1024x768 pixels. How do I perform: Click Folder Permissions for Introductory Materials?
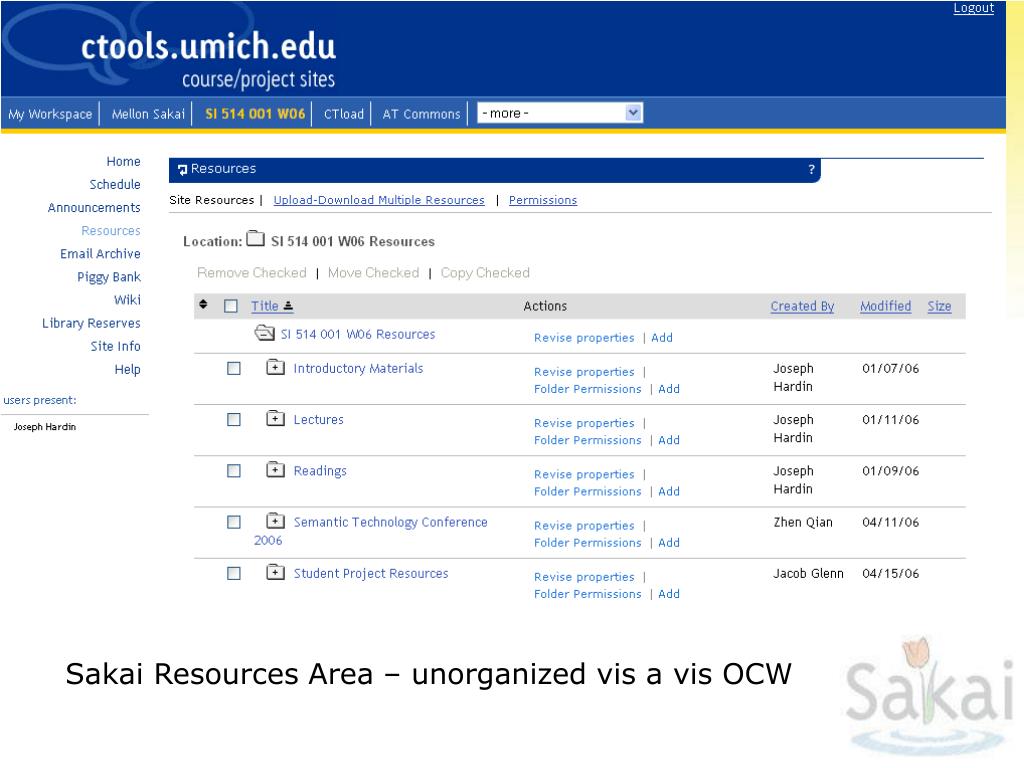click(x=588, y=389)
